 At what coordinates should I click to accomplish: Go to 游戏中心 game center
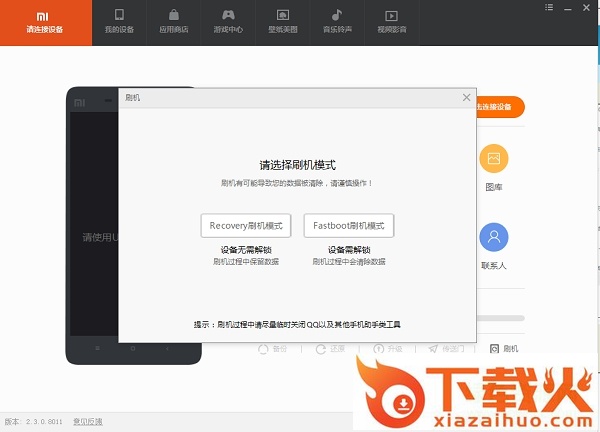point(228,22)
